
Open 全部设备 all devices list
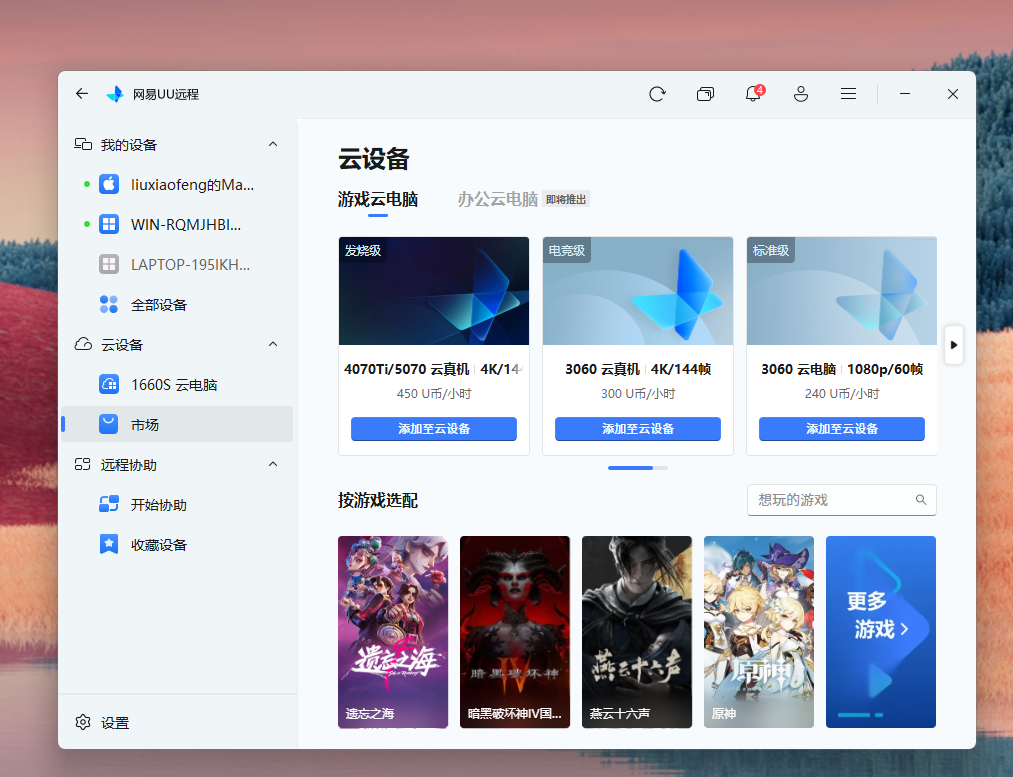click(x=177, y=305)
